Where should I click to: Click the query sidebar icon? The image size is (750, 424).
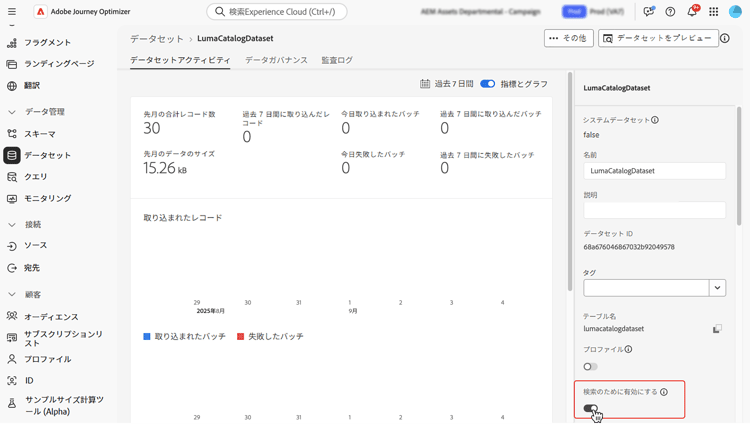pyautogui.click(x=12, y=177)
